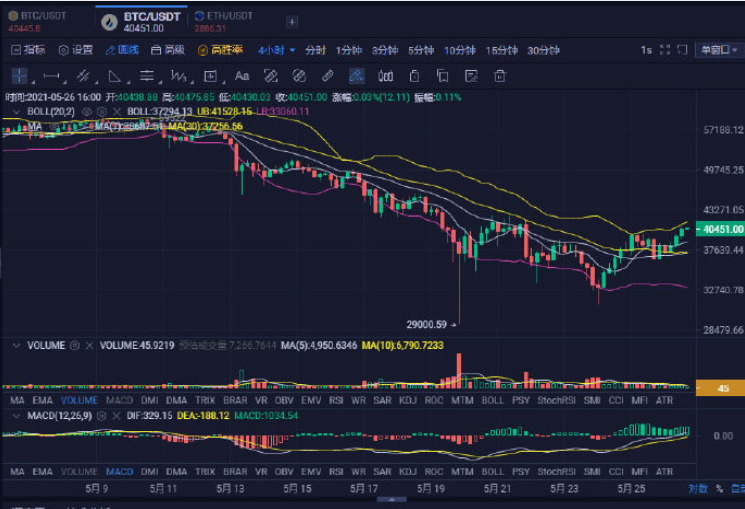This screenshot has height=509, width=745.
Task: Open the 4小时 timeframe dropdown
Action: point(277,50)
